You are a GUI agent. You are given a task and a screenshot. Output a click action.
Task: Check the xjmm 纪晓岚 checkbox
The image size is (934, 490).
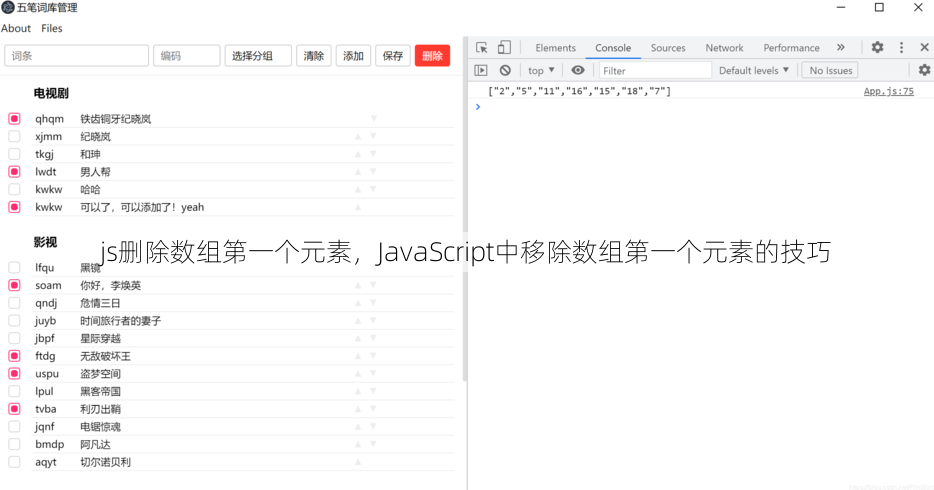tap(14, 136)
